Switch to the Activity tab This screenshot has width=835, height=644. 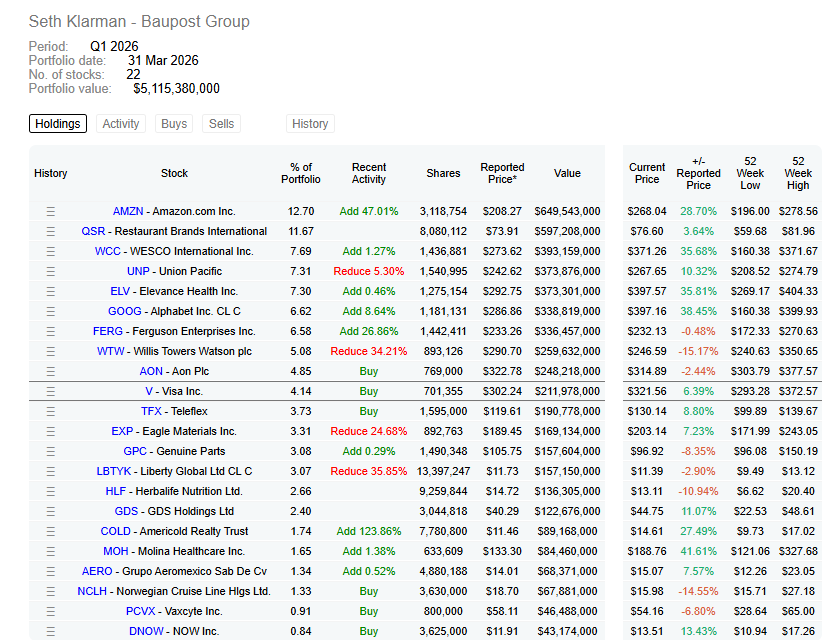[121, 124]
